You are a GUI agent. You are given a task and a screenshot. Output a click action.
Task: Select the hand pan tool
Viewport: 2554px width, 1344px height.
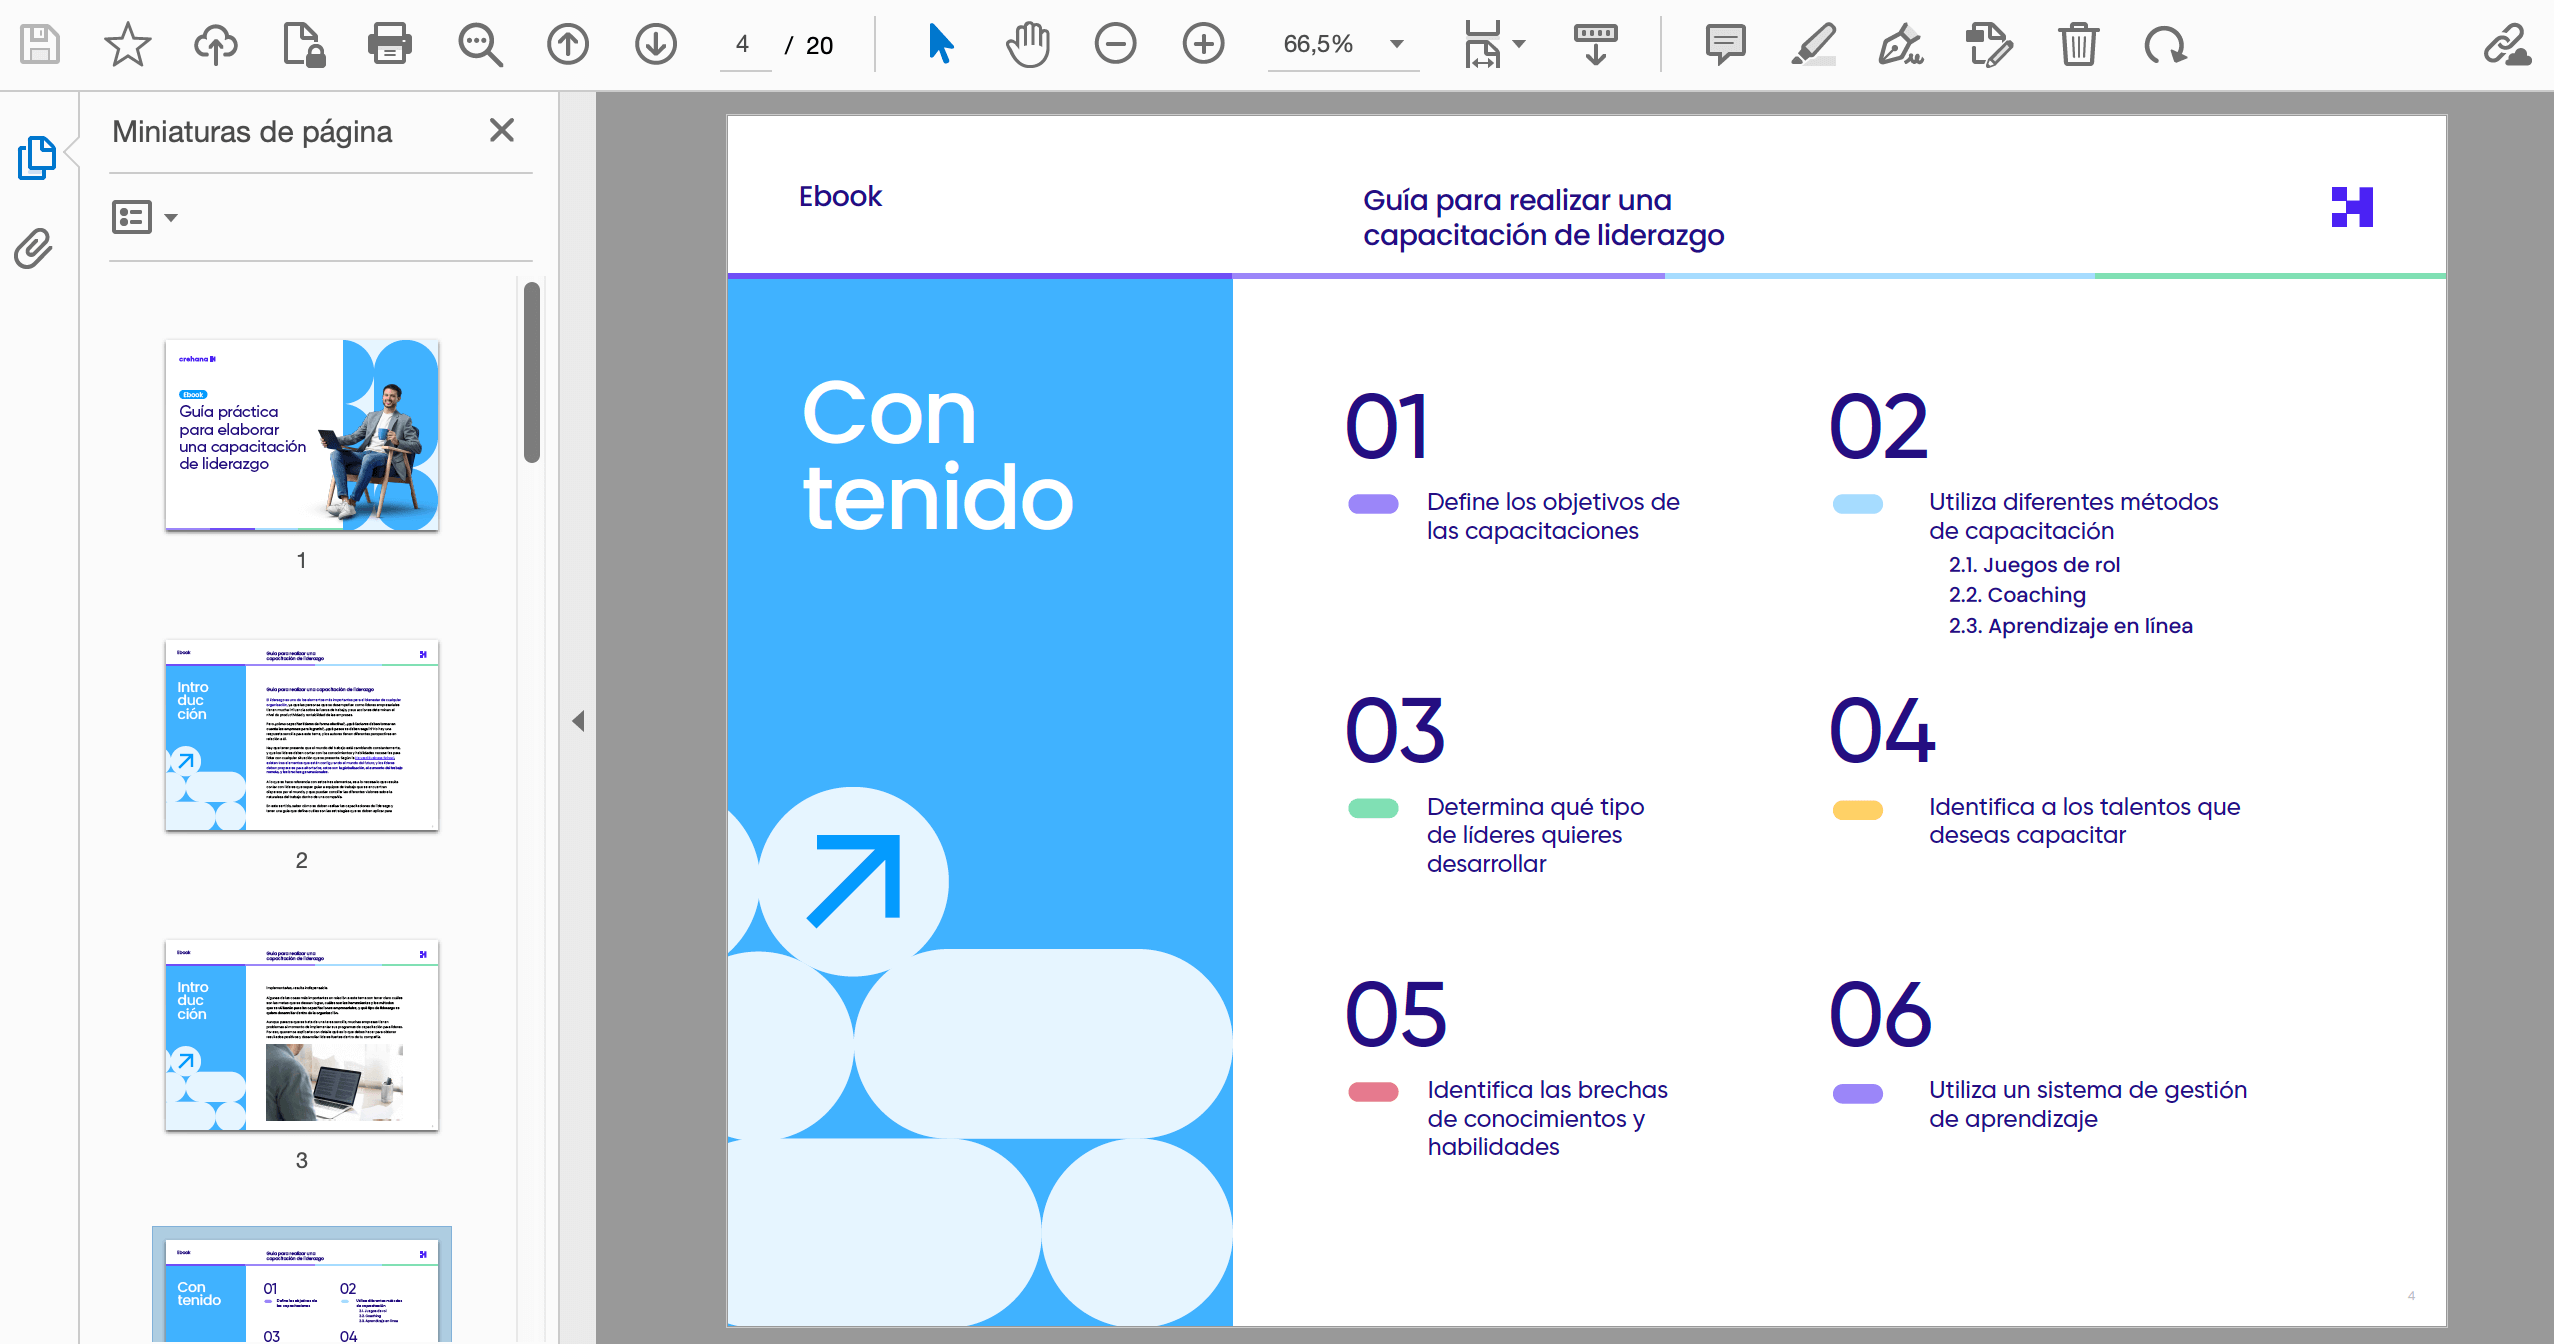point(1027,44)
